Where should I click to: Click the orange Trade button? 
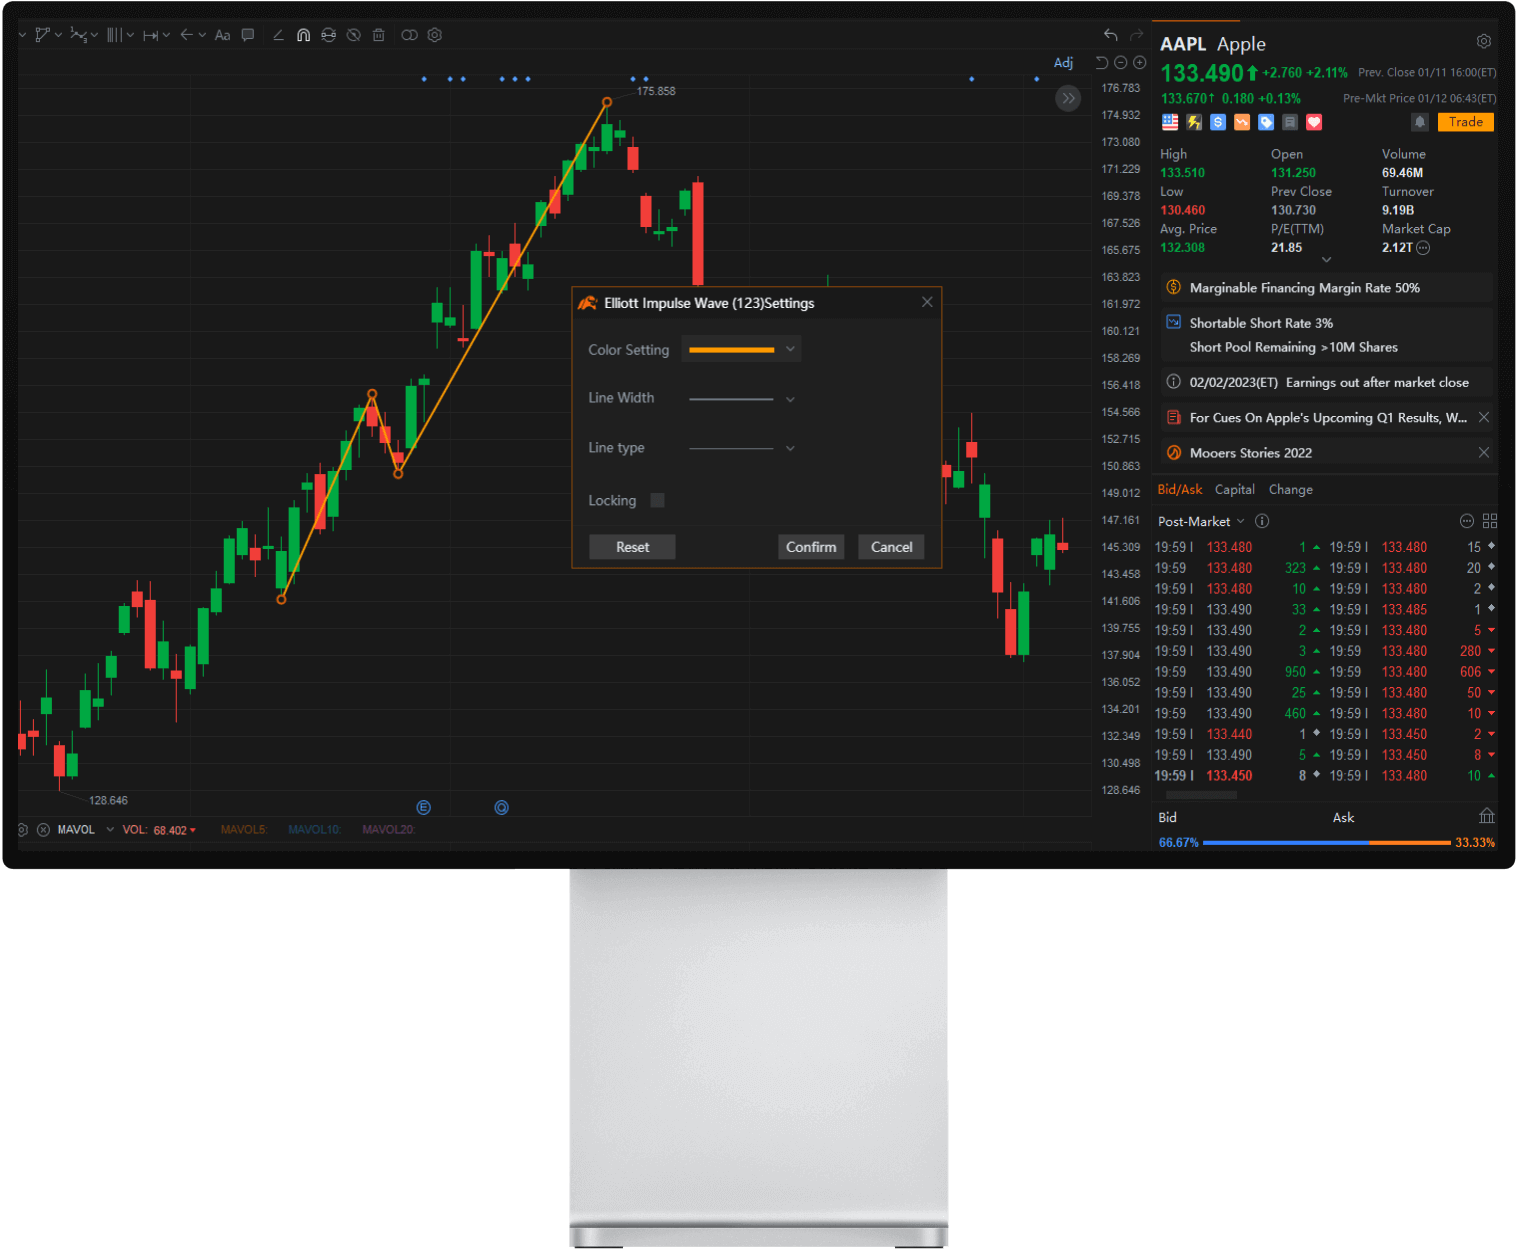tap(1465, 121)
